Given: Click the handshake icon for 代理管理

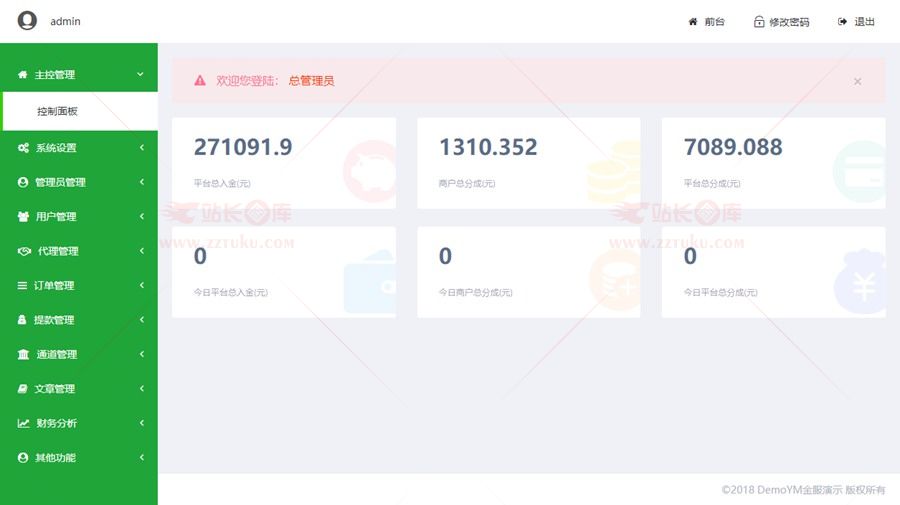Looking at the screenshot, I should click(24, 251).
